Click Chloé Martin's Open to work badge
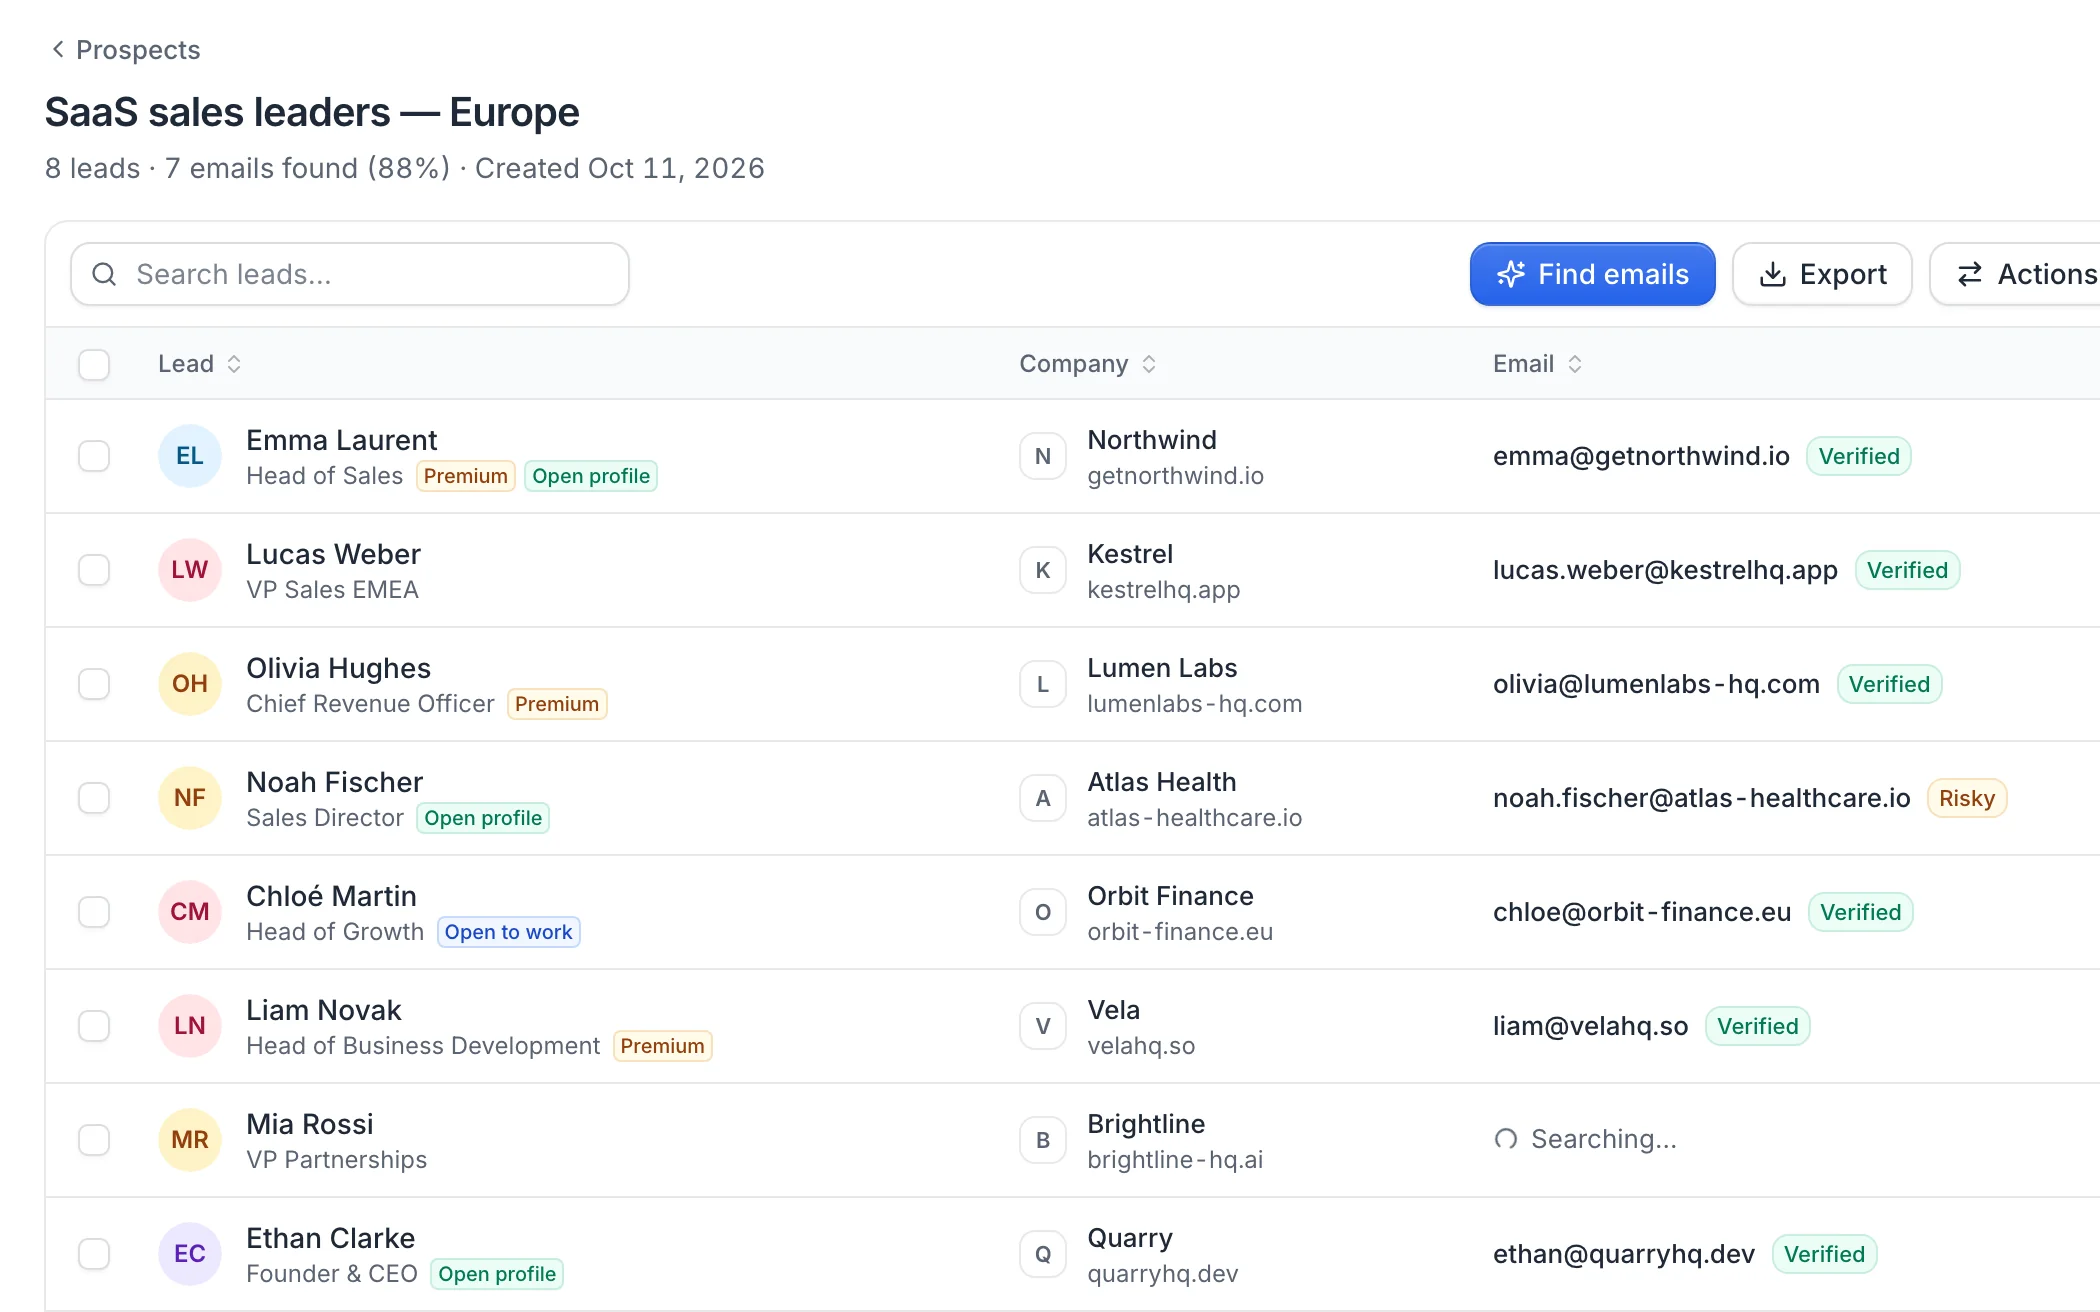Screen dimensions: 2100x1312 coord(509,932)
